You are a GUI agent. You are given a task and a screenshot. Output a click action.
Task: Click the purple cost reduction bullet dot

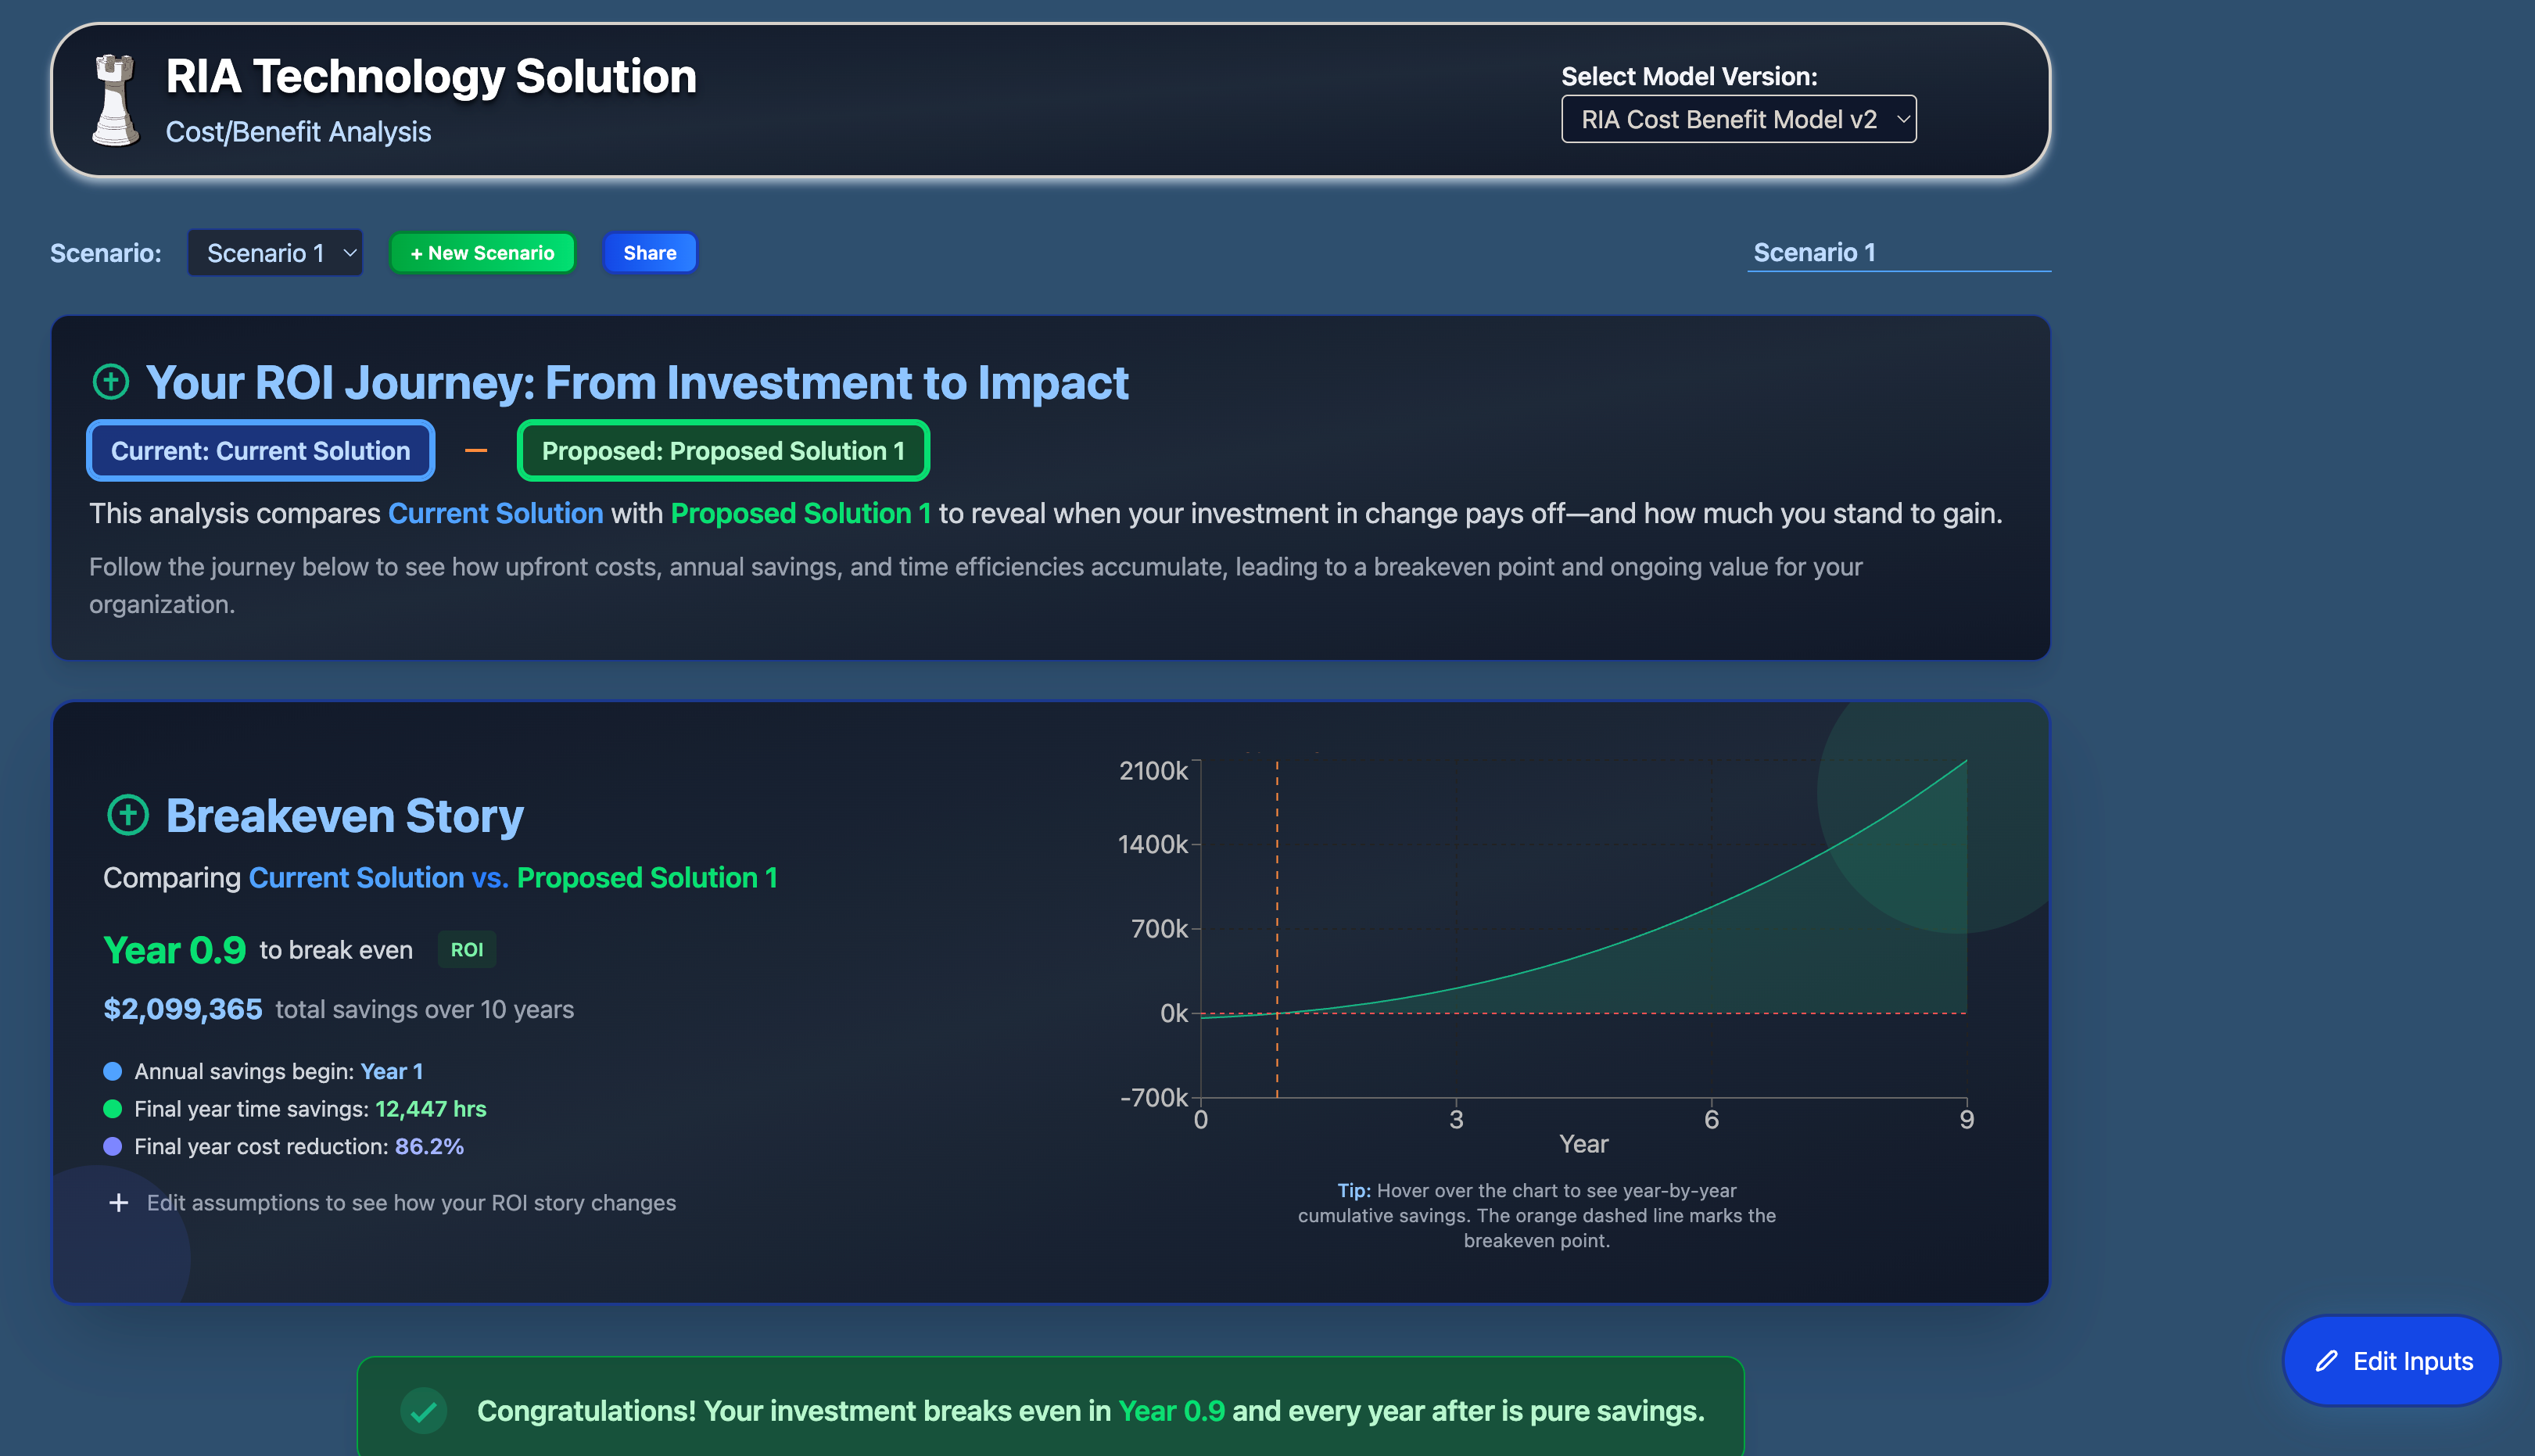pyautogui.click(x=113, y=1146)
